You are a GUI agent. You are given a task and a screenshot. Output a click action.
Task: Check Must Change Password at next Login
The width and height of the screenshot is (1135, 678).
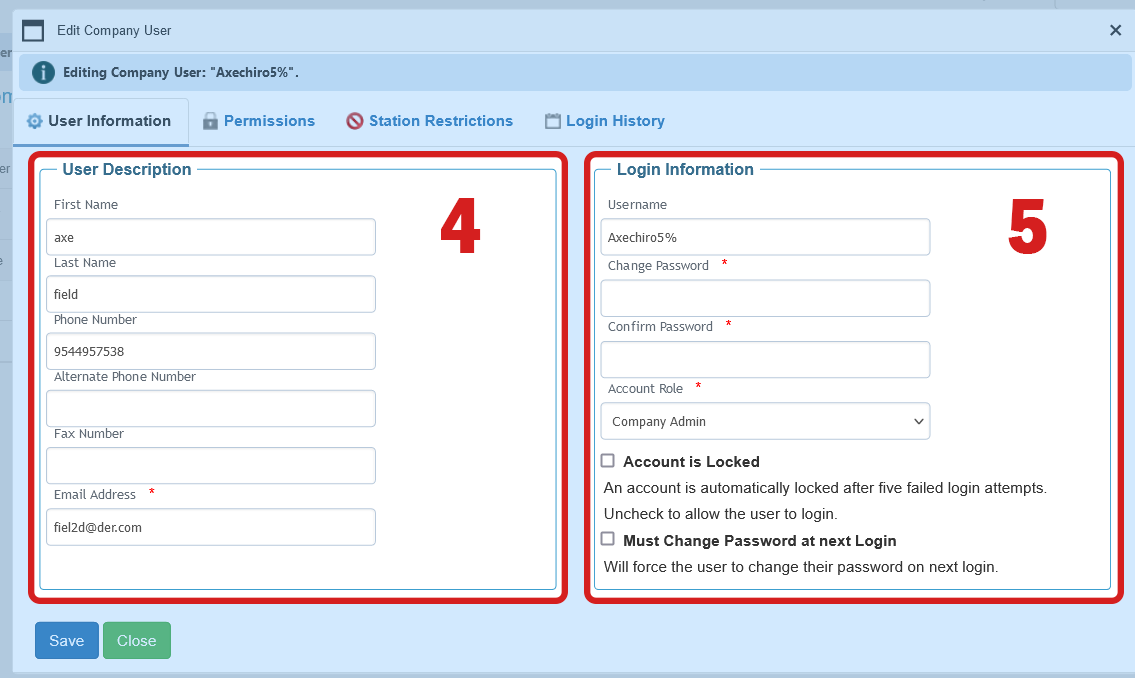point(607,538)
